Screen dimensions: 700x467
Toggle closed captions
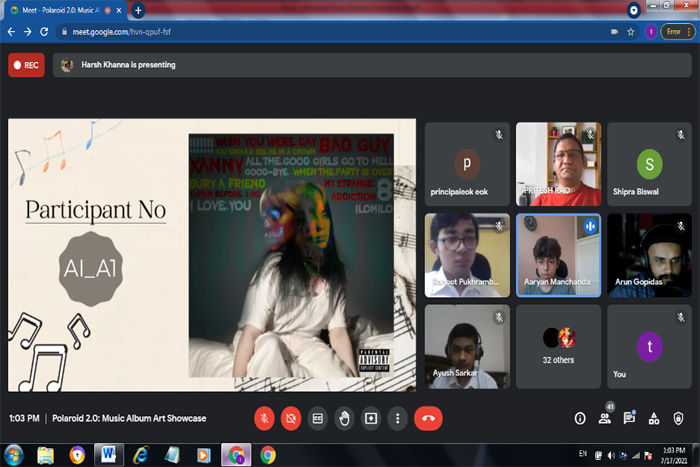(317, 418)
